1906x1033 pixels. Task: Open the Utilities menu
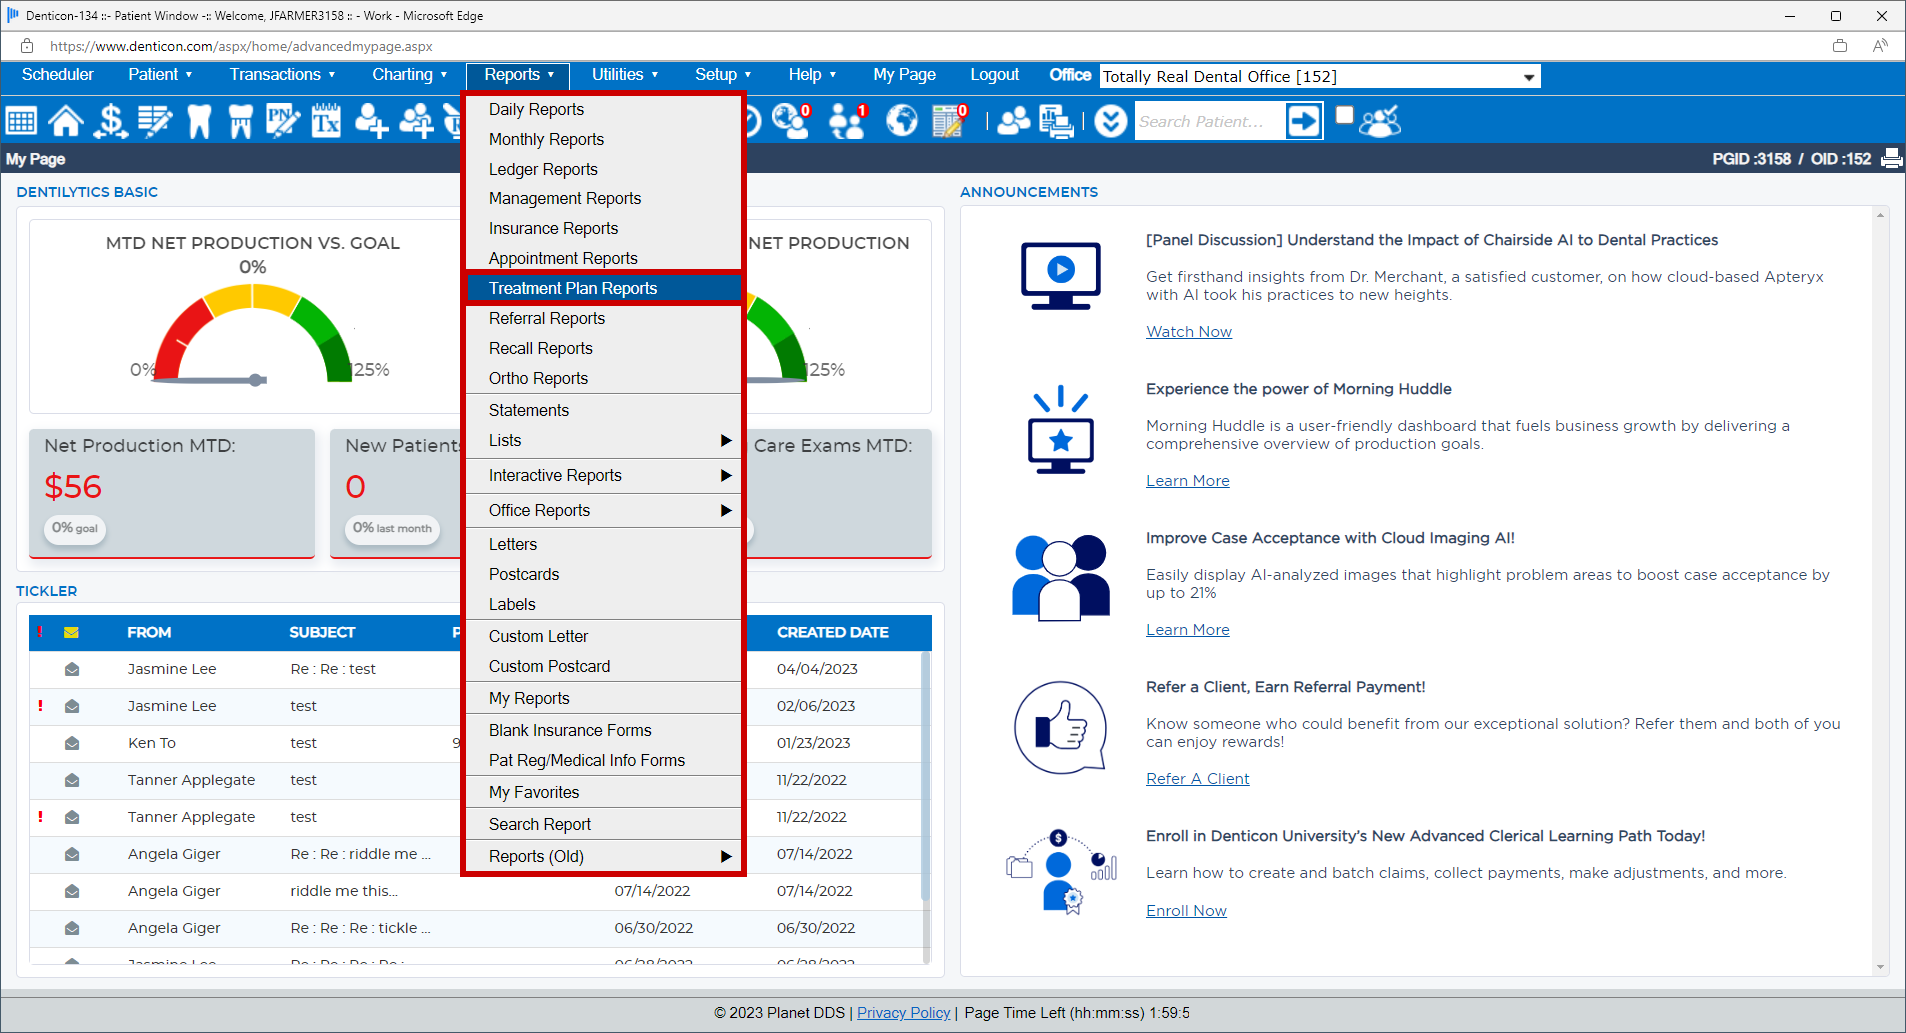pyautogui.click(x=624, y=75)
